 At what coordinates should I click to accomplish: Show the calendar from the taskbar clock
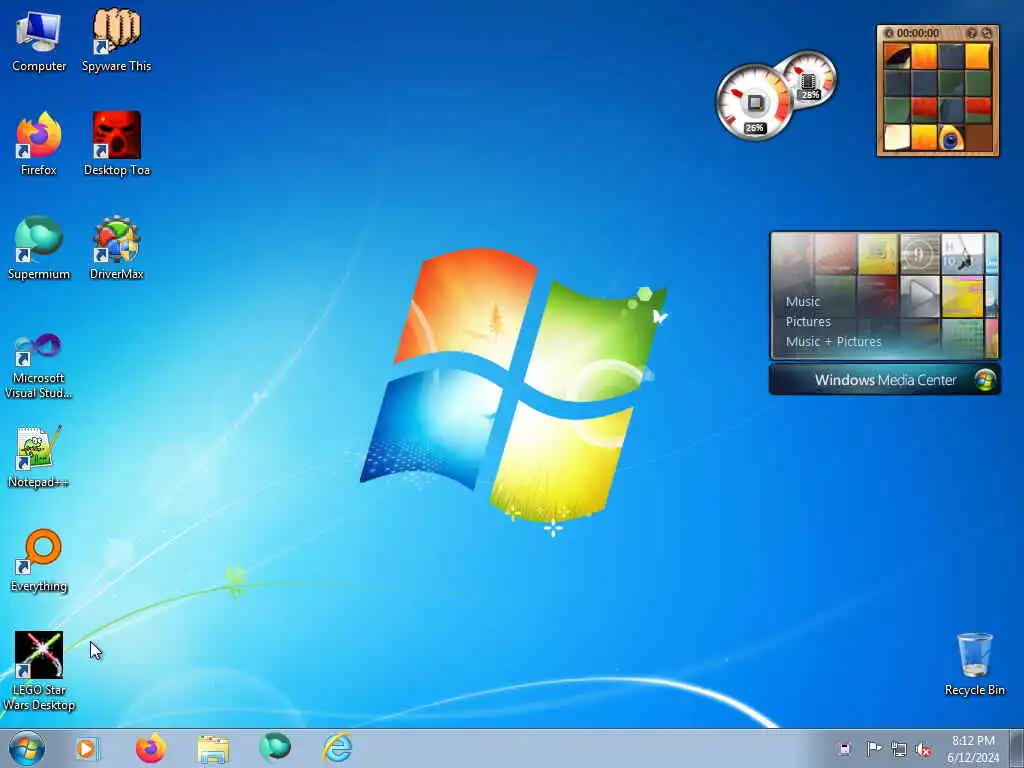click(x=973, y=749)
